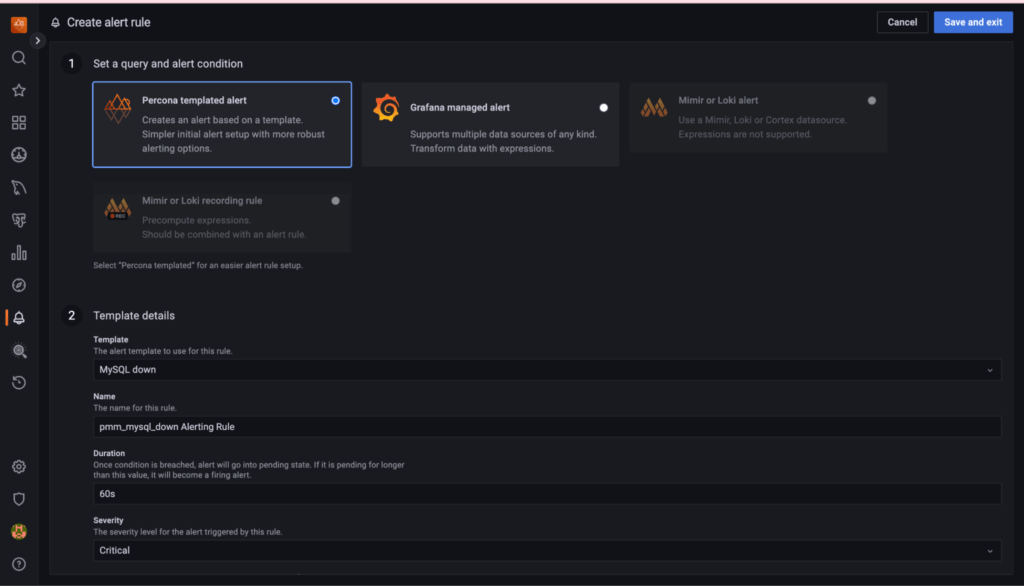Select Grafana managed alert radio option

tap(603, 107)
